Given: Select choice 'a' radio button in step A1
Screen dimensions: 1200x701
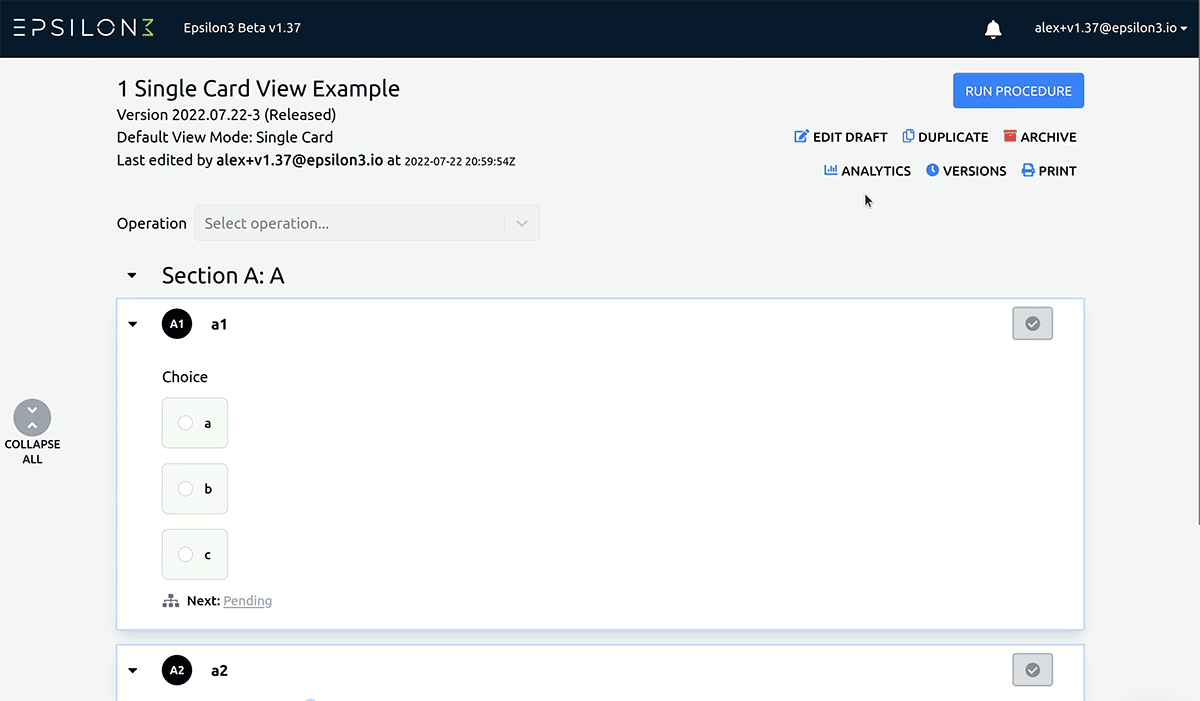Looking at the screenshot, I should (x=185, y=423).
